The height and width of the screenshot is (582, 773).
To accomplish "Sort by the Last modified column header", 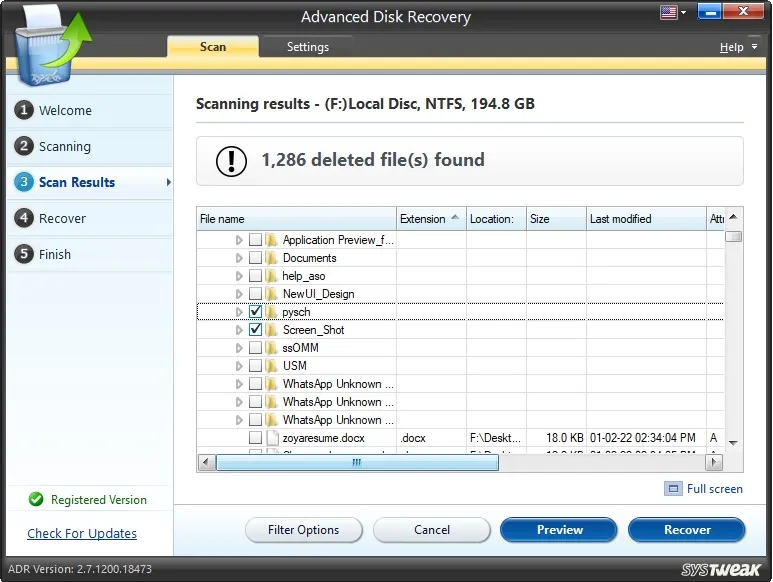I will 646,219.
